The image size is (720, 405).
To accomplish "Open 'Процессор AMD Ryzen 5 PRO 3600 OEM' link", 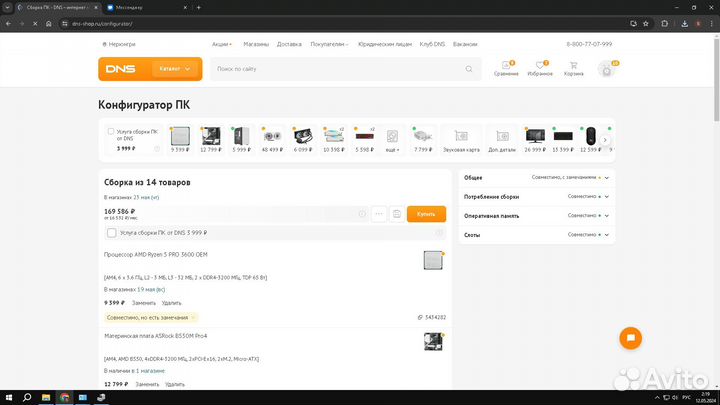I will pyautogui.click(x=156, y=254).
